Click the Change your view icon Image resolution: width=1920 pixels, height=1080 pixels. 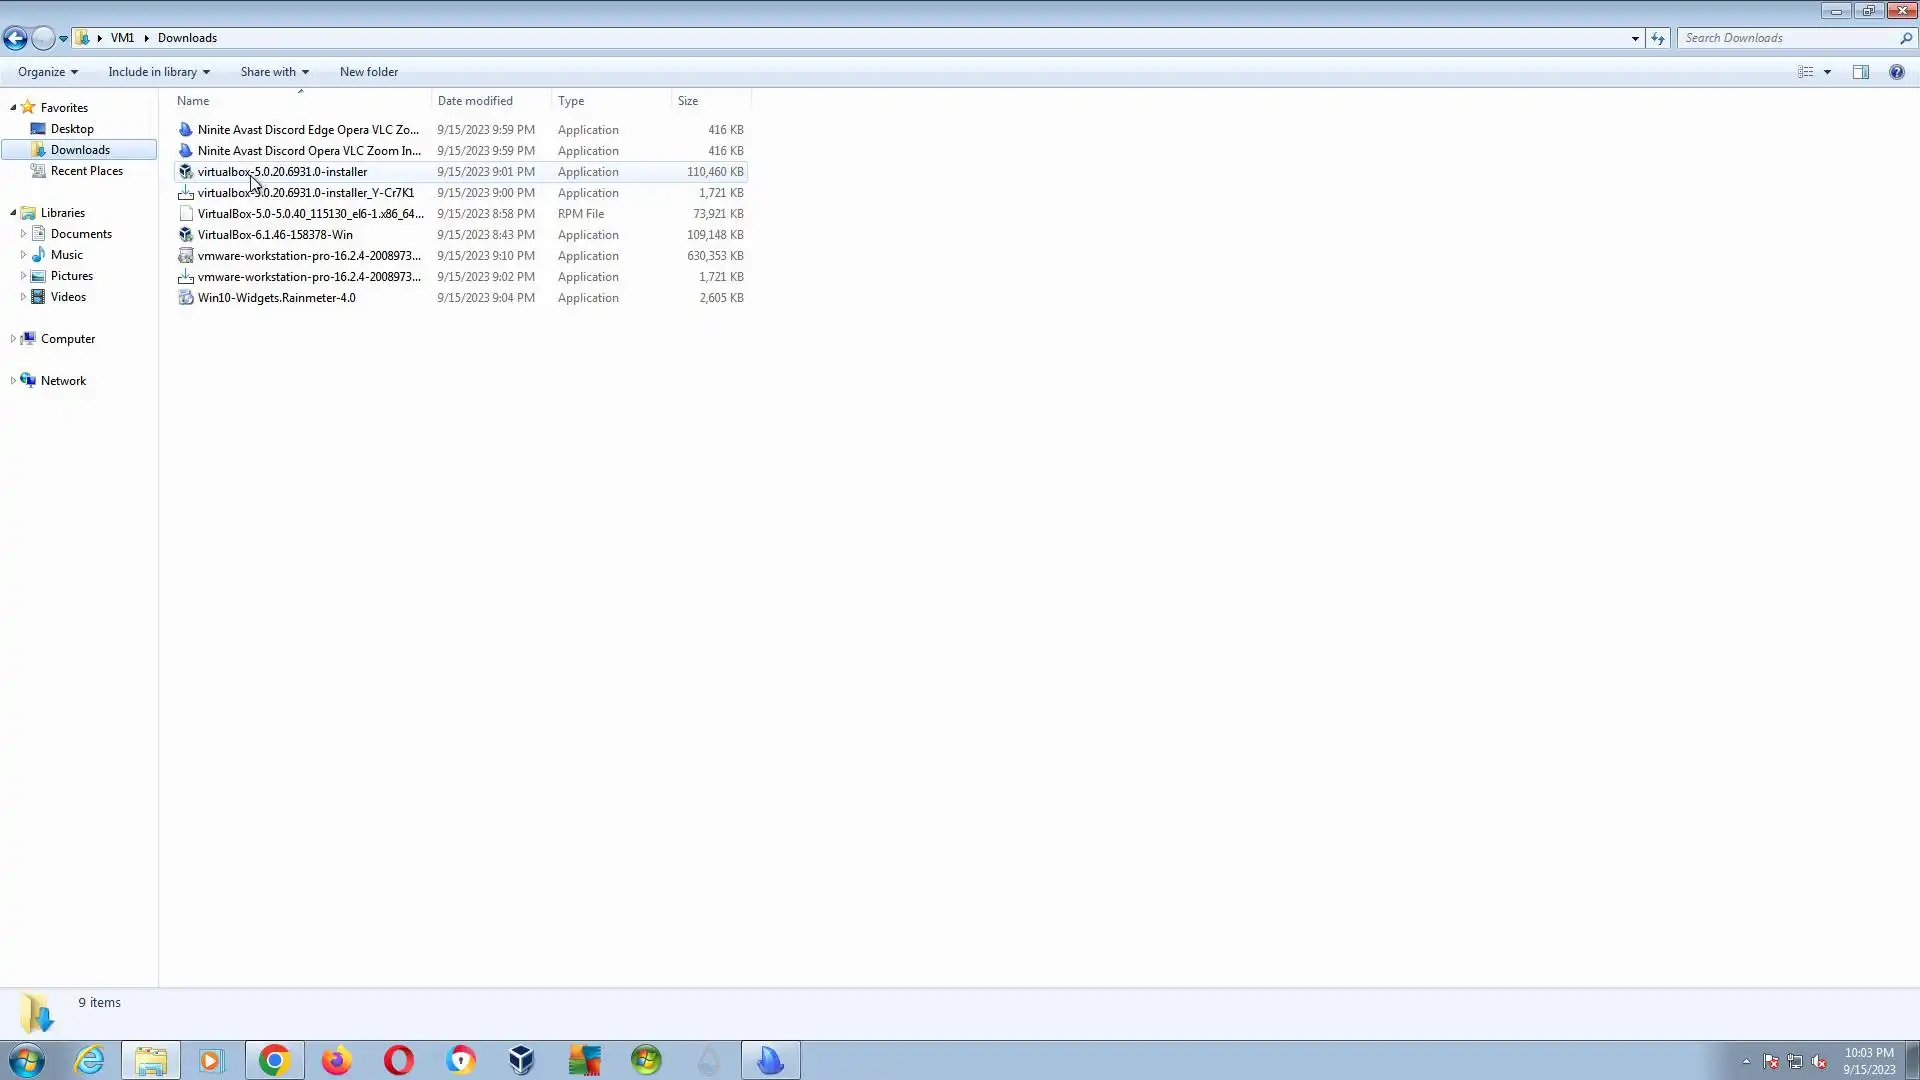click(1806, 72)
